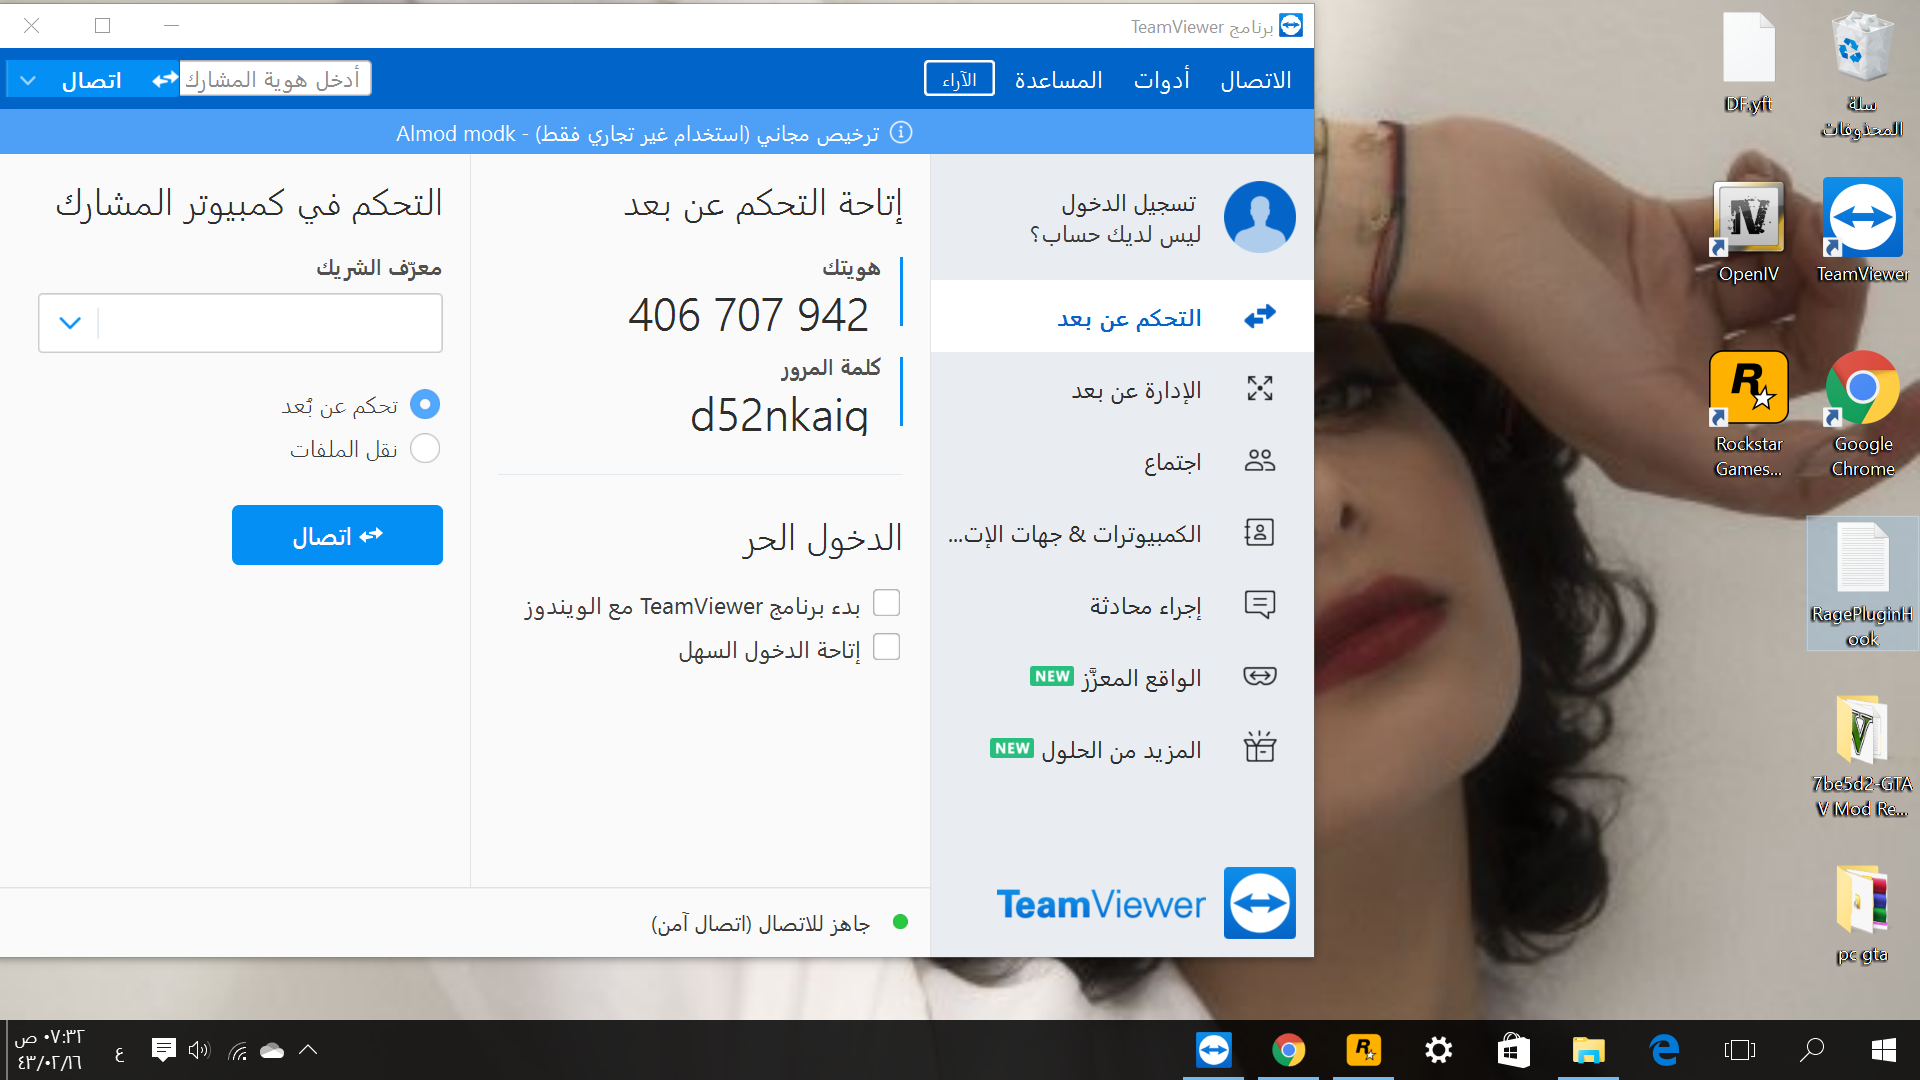Expand the Partner ID dropdown arrow

pos(70,323)
